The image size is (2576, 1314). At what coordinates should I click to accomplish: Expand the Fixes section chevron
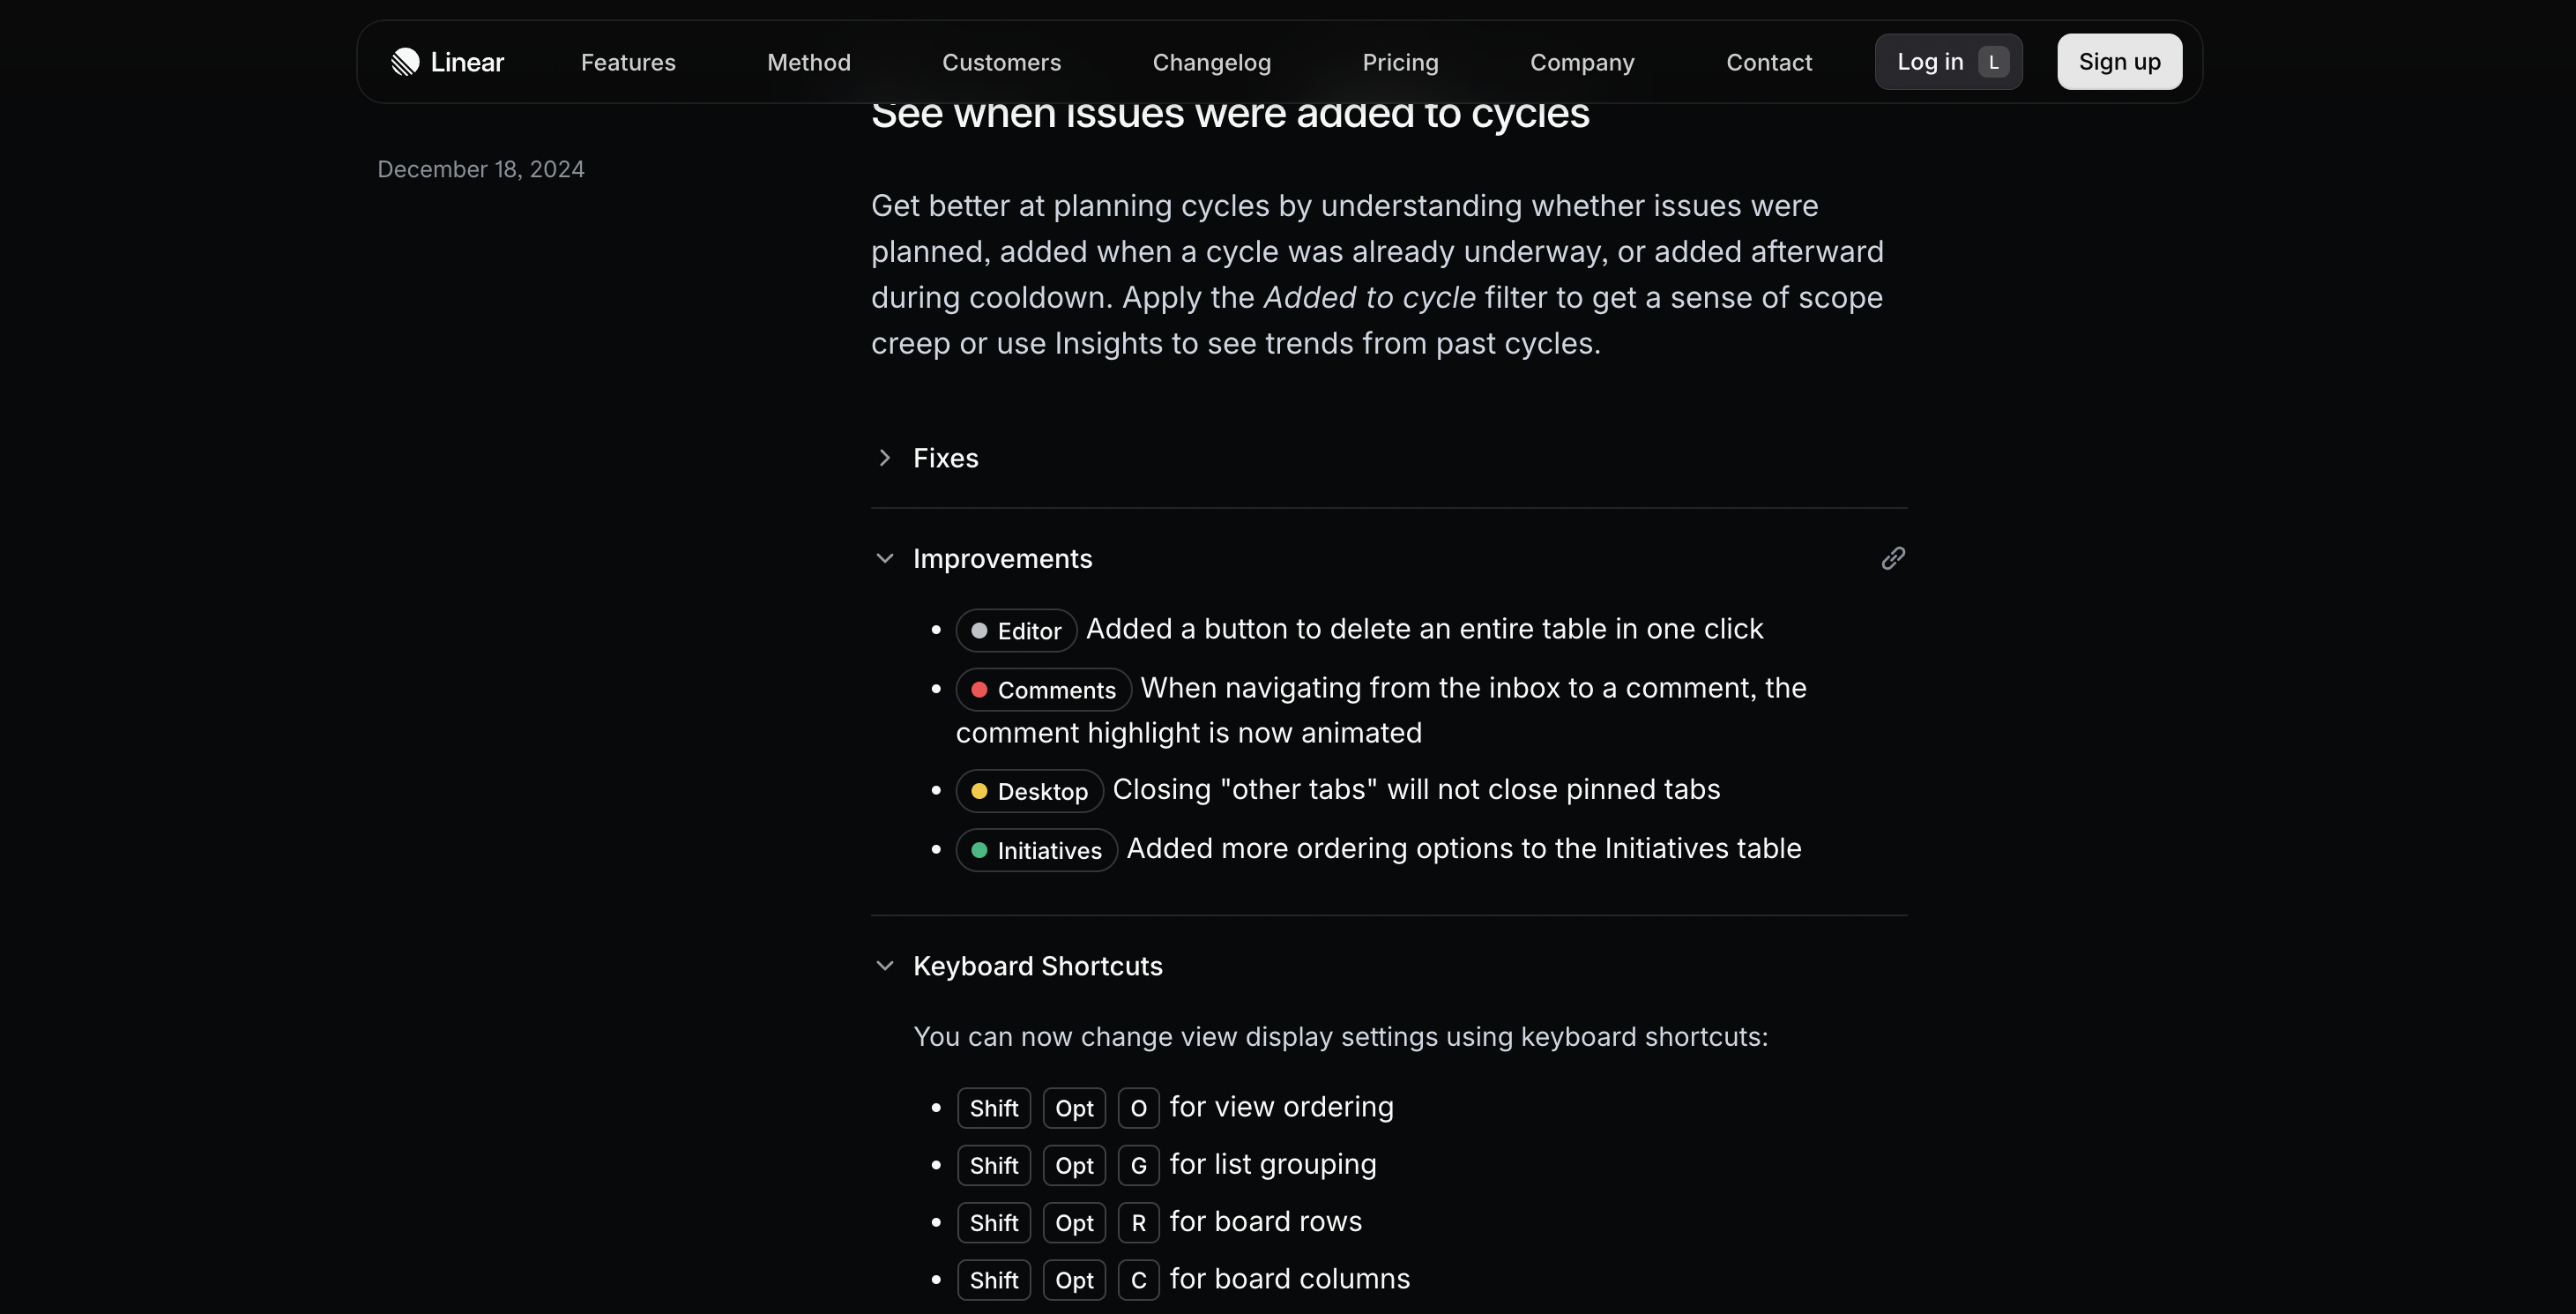(884, 458)
